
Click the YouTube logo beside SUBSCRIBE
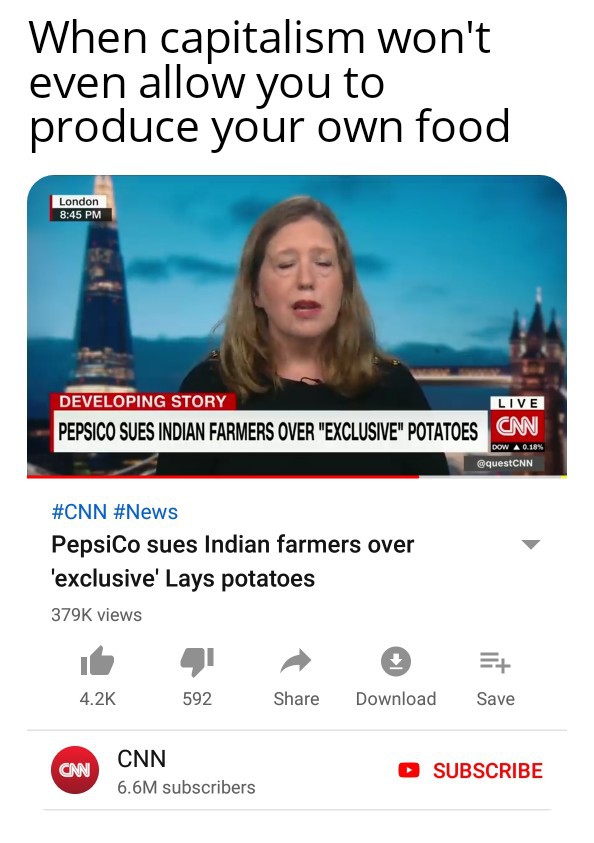(409, 770)
